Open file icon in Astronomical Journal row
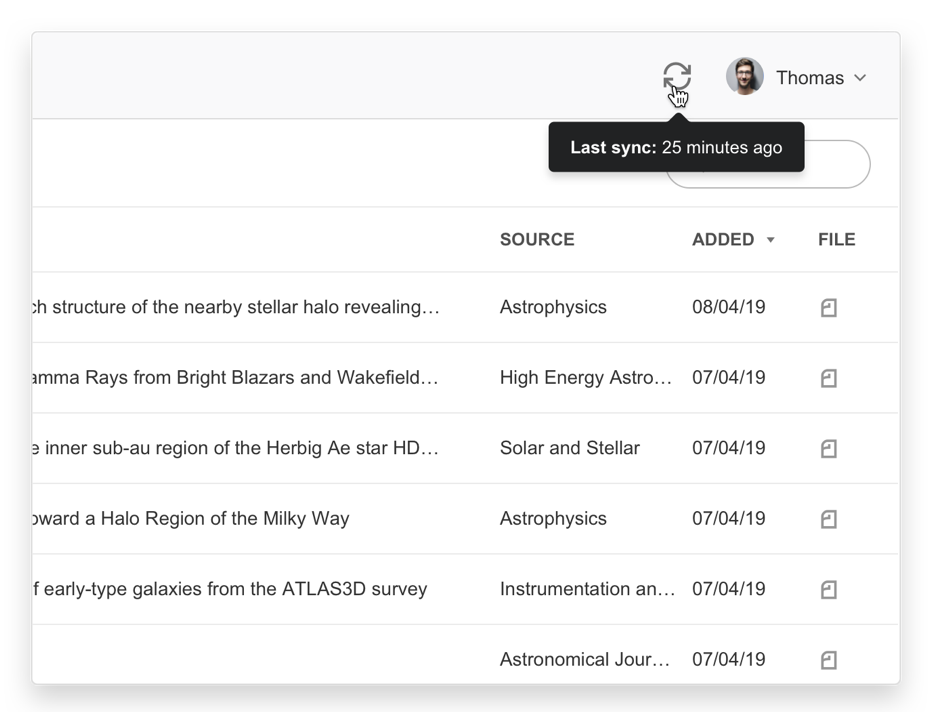 pyautogui.click(x=828, y=660)
